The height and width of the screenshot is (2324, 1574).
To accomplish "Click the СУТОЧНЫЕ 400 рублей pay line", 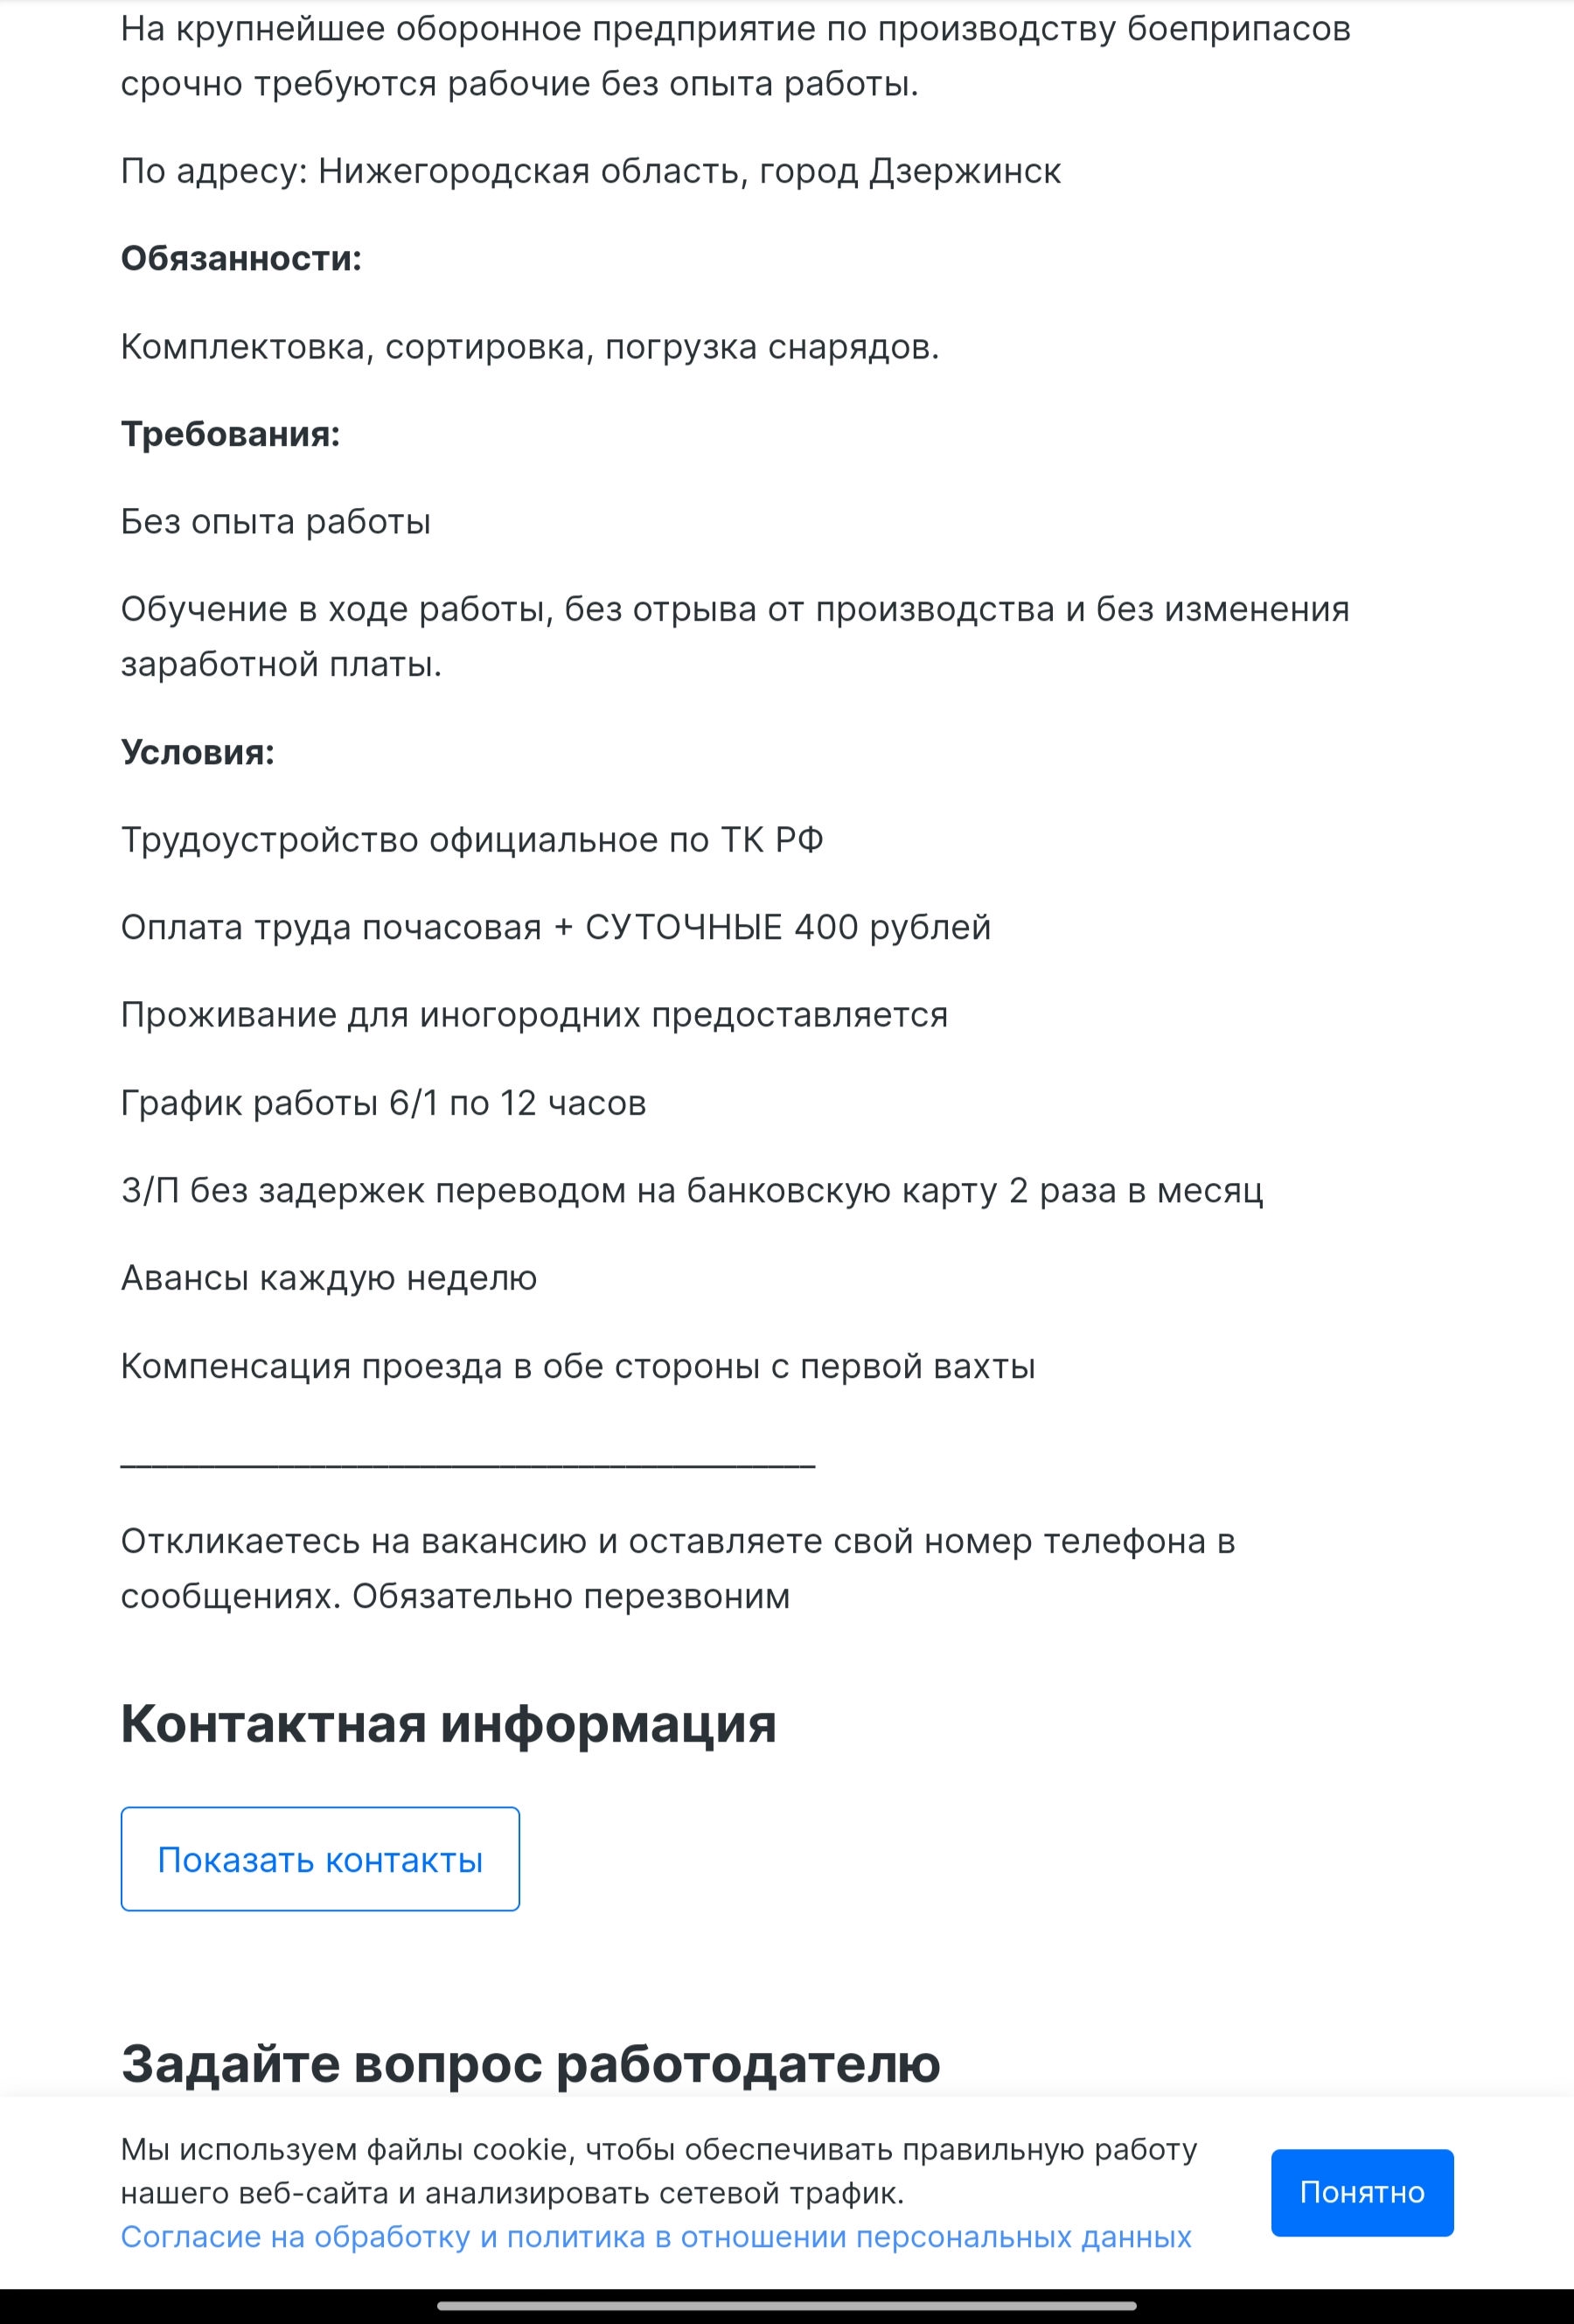I will click(x=555, y=927).
